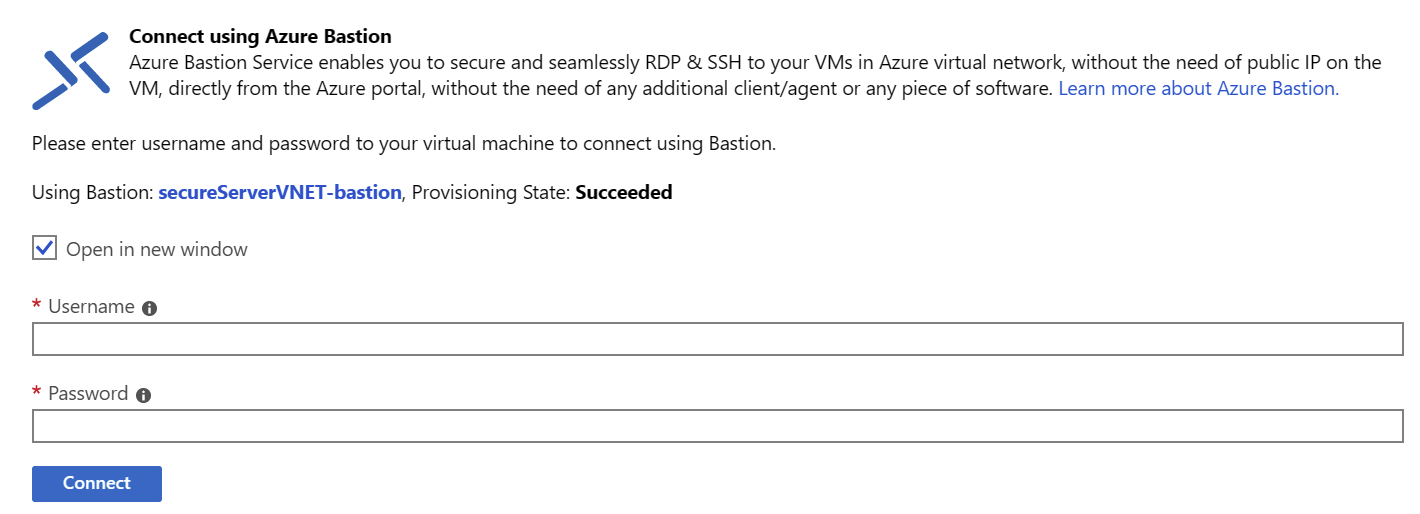Click the Azure Bastion Service description paragraph
This screenshot has width=1420, height=514.
[x=755, y=75]
